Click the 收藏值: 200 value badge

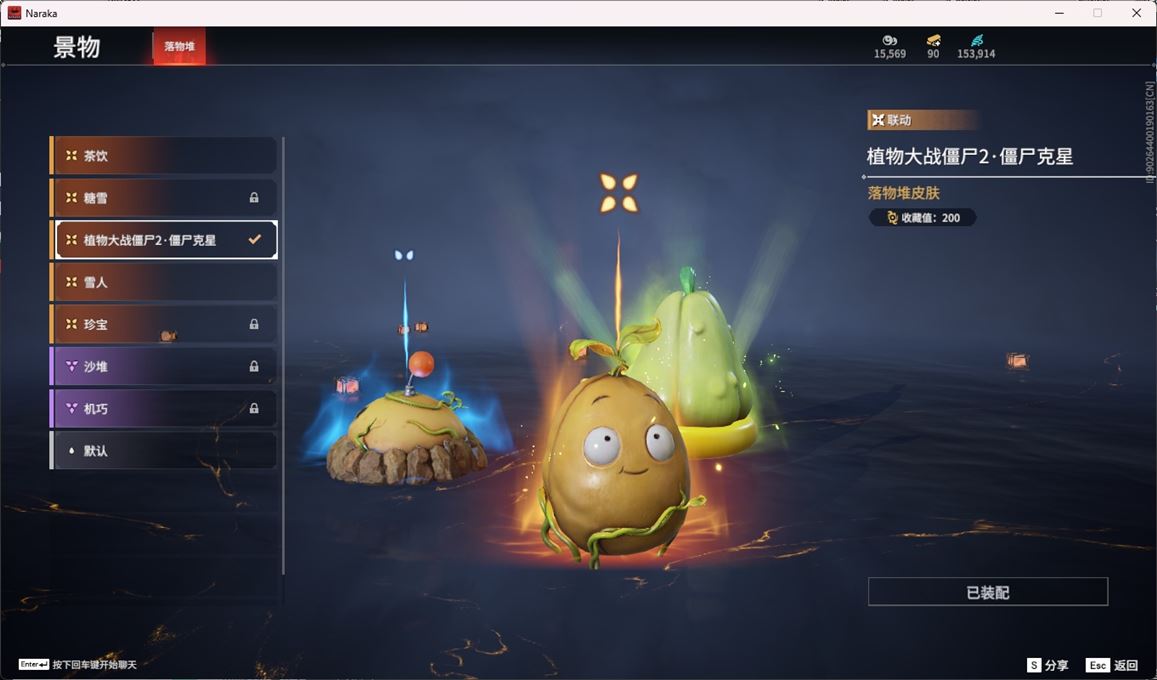922,218
